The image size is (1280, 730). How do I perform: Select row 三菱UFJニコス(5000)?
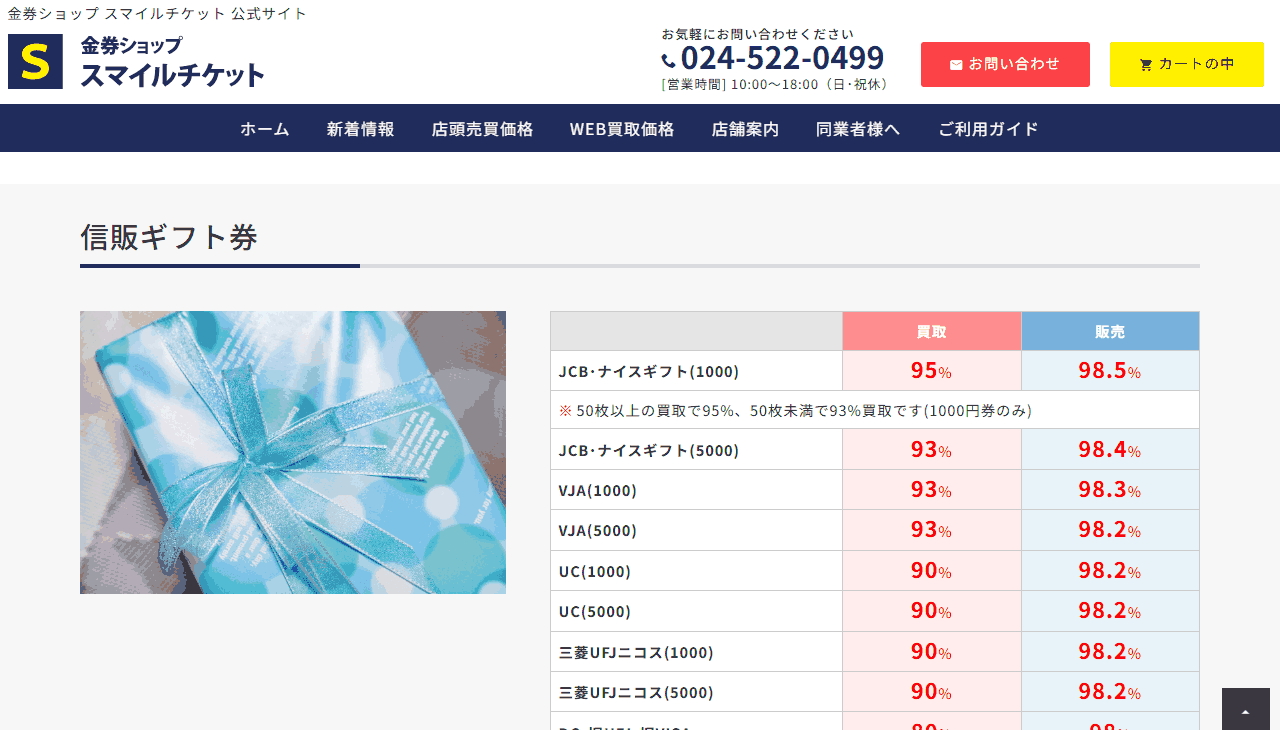(875, 692)
